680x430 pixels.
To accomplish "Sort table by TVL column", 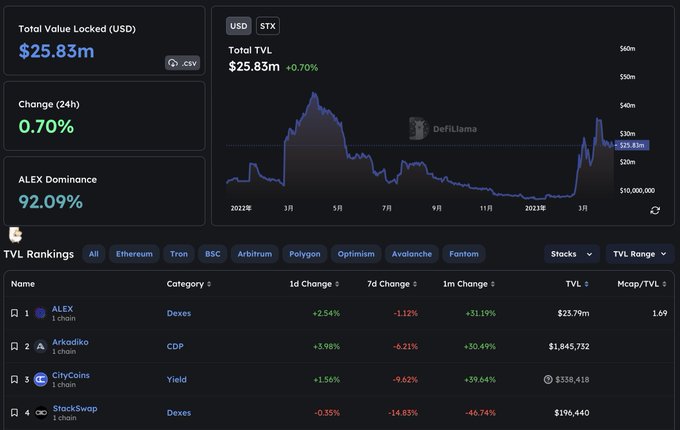I will point(577,284).
